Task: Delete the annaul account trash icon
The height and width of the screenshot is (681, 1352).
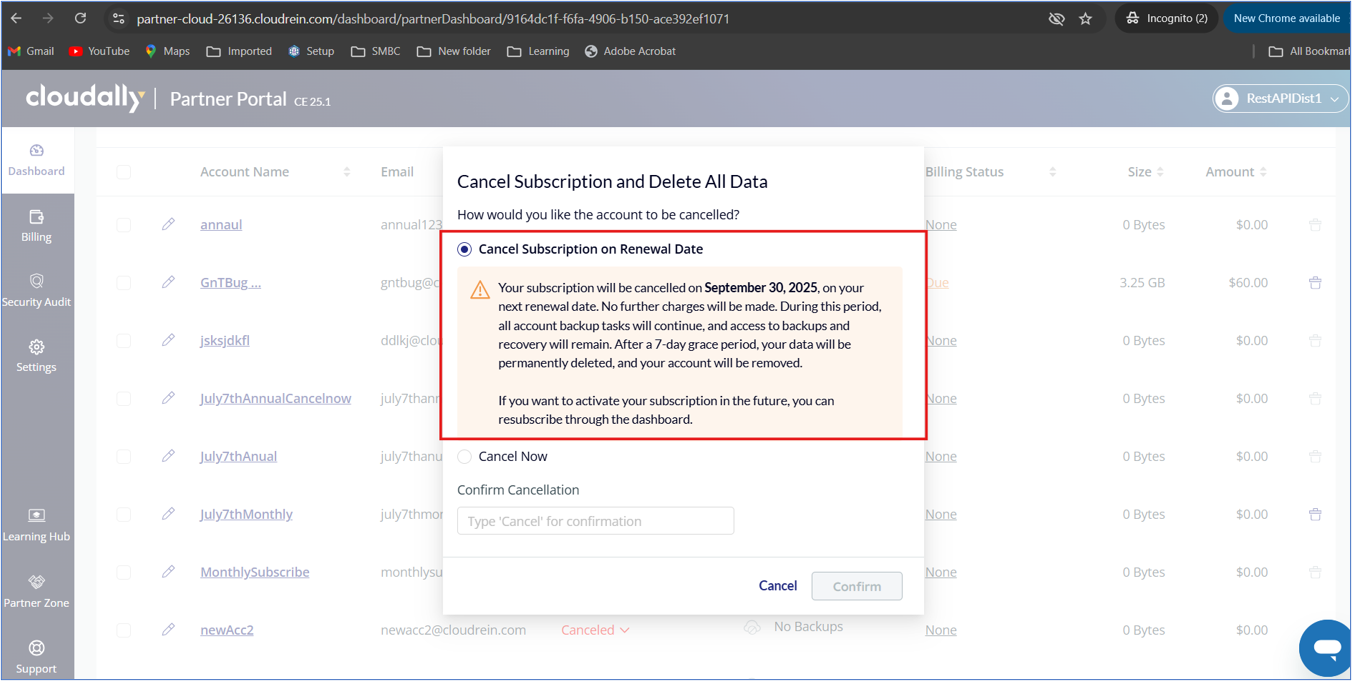Action: [1315, 224]
